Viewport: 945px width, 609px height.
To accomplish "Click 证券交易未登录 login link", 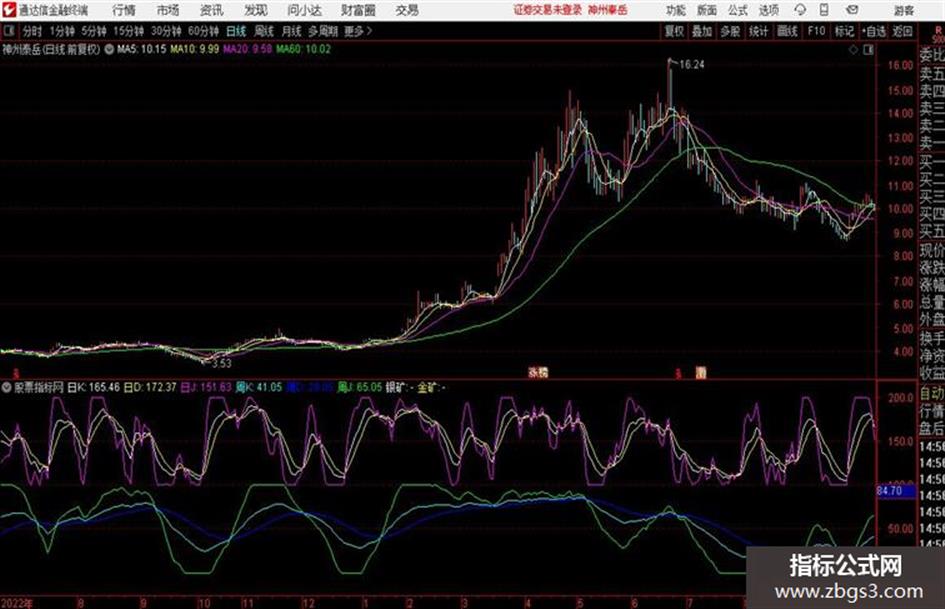I will [547, 10].
